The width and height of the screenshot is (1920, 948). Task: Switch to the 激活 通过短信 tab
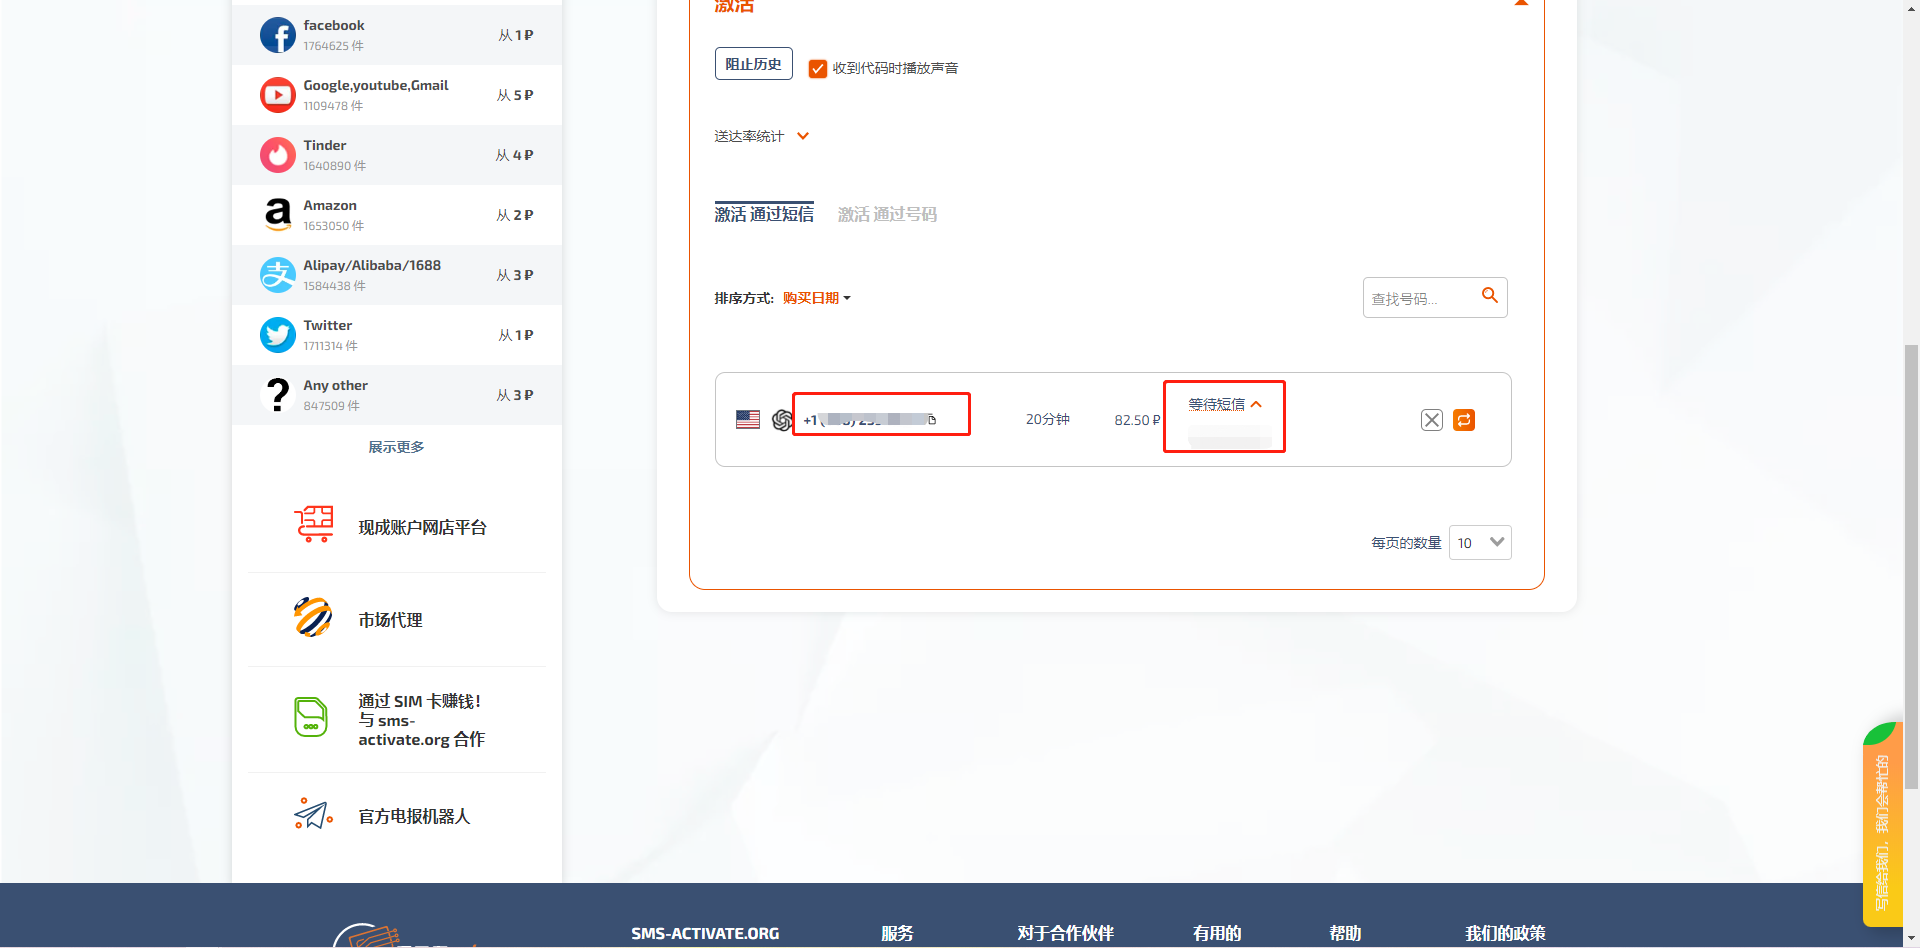(764, 214)
